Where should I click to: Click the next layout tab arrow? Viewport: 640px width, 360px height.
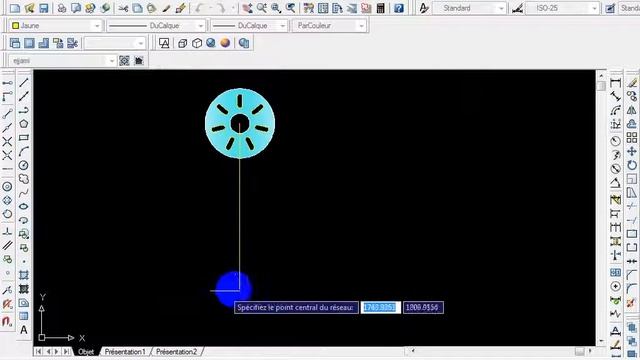(57, 351)
